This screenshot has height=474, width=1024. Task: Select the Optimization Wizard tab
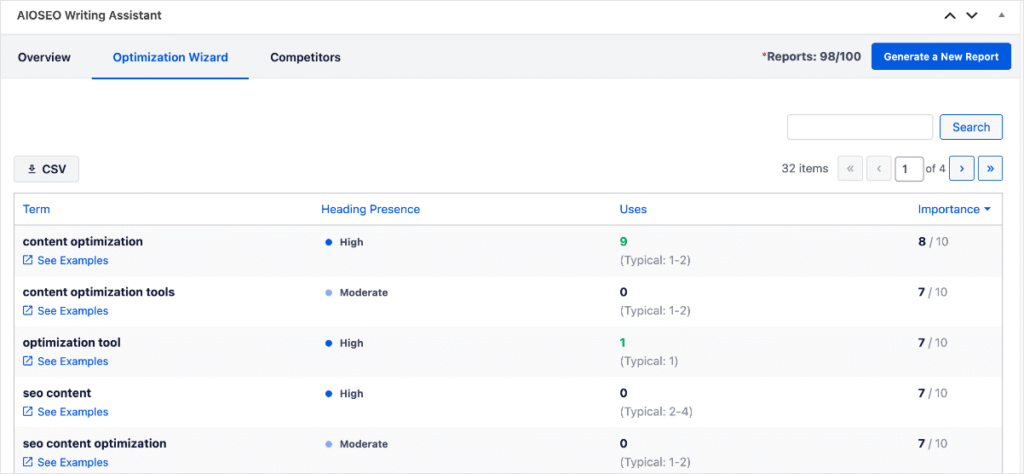[170, 57]
